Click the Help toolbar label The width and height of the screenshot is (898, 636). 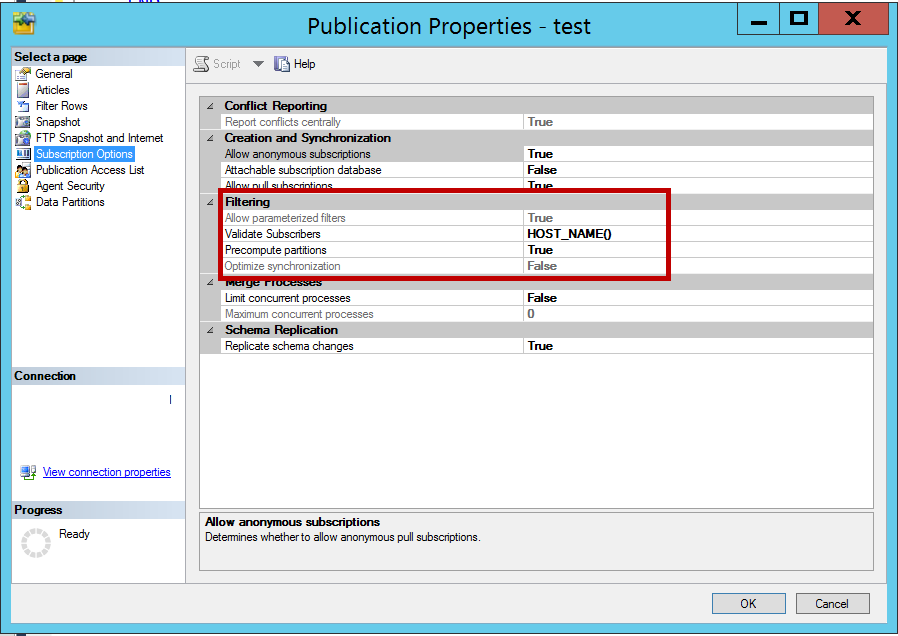coord(304,64)
